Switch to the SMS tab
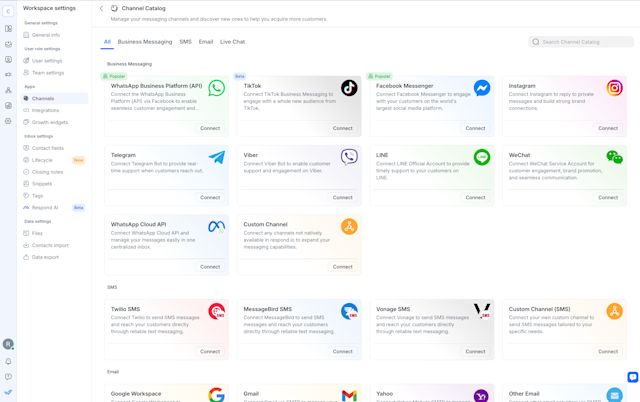The image size is (640, 402). click(x=185, y=42)
